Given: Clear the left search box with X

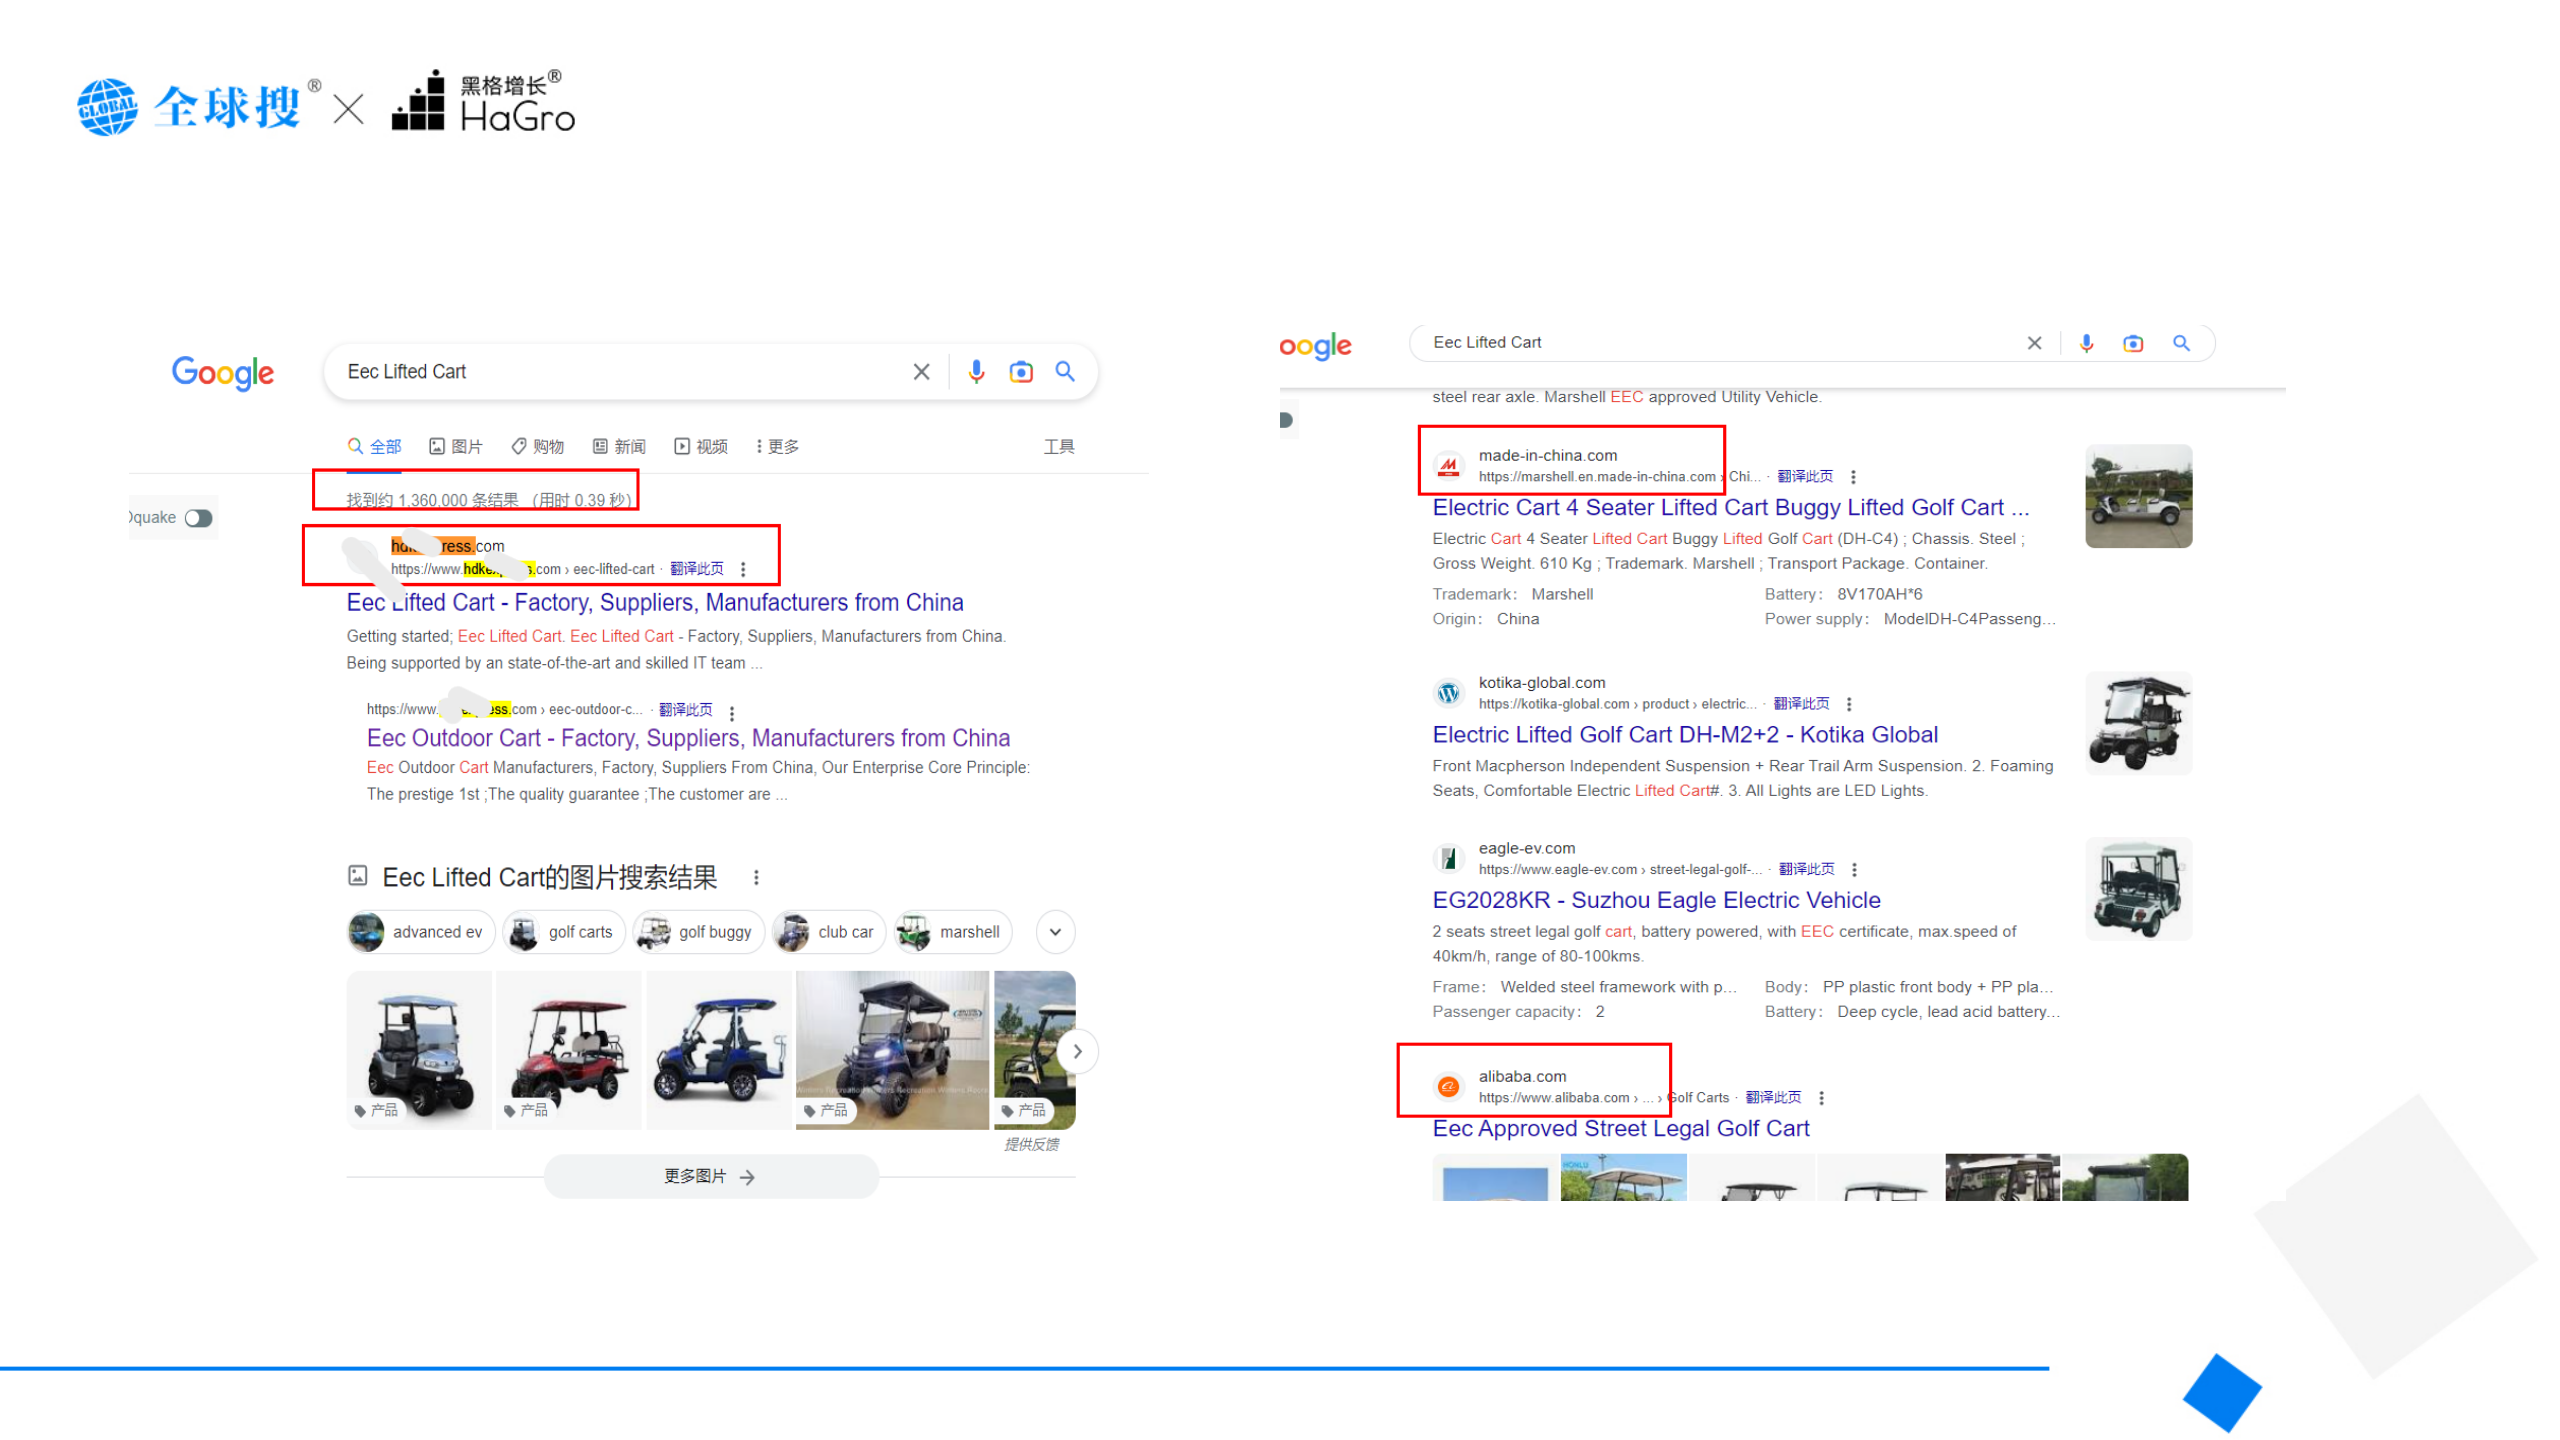Looking at the screenshot, I should pos(921,372).
